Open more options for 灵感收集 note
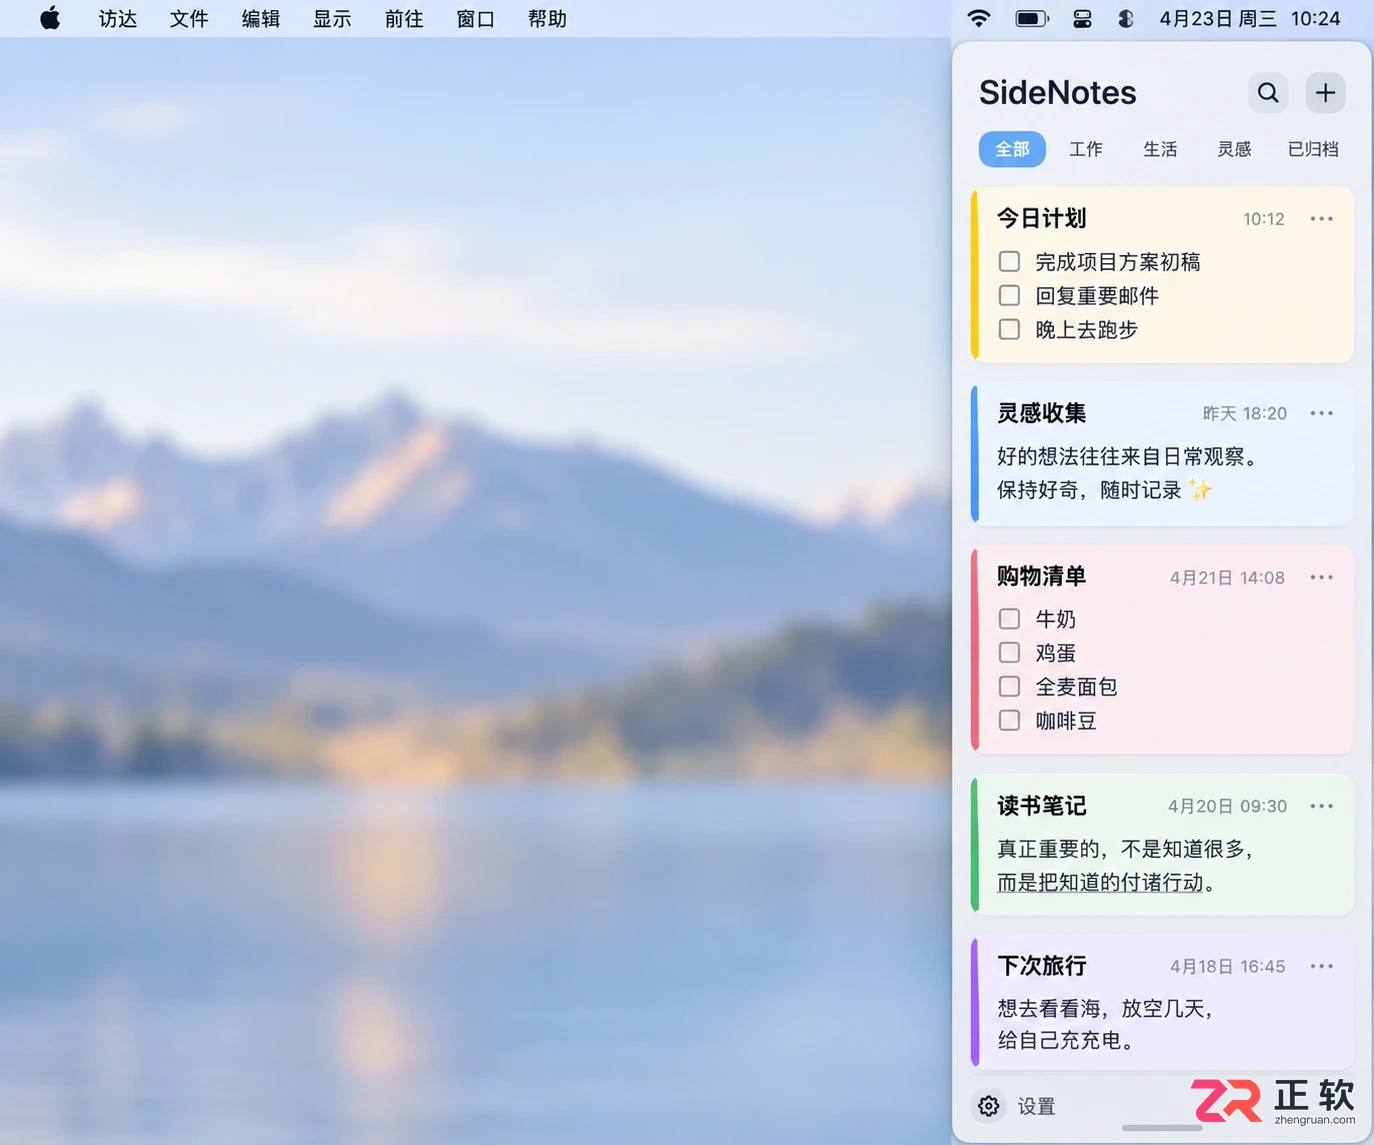1374x1145 pixels. pyautogui.click(x=1322, y=413)
